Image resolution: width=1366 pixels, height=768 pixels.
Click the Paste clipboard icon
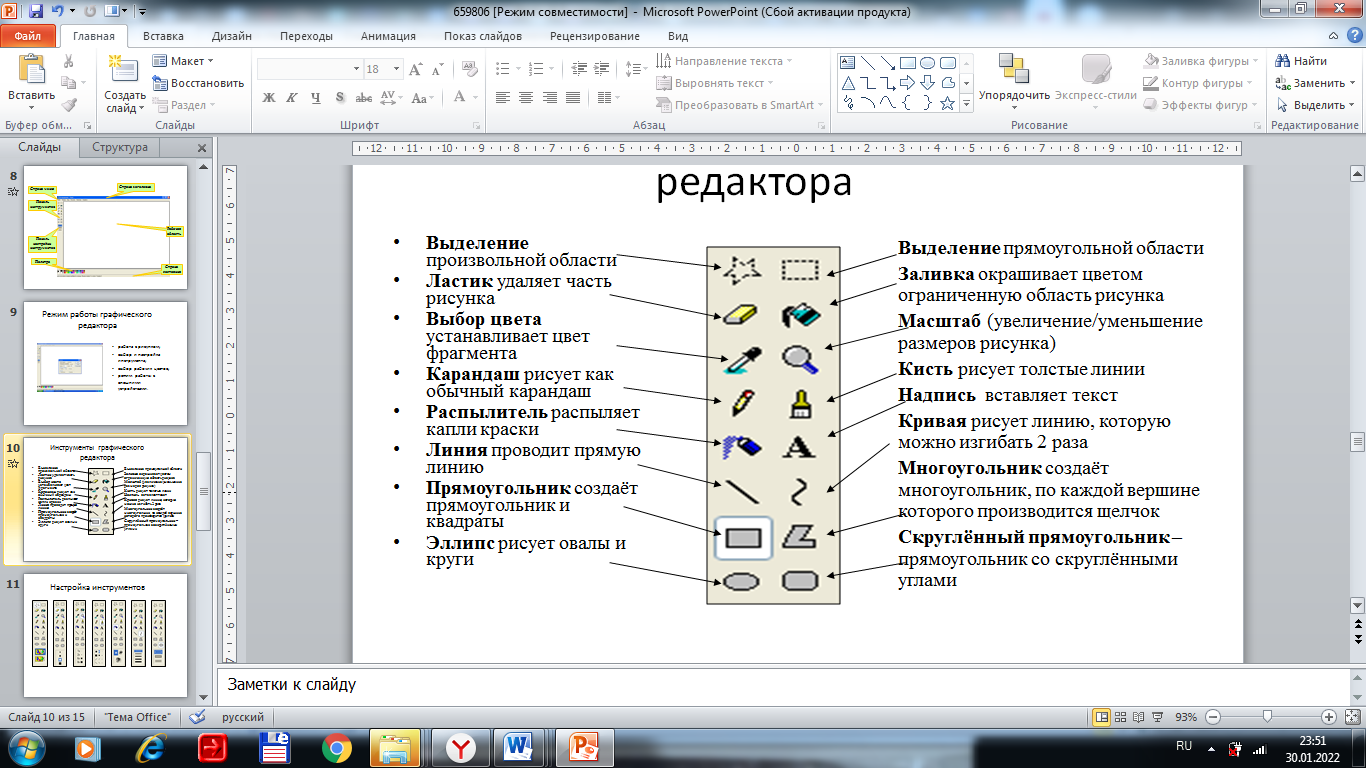point(30,69)
